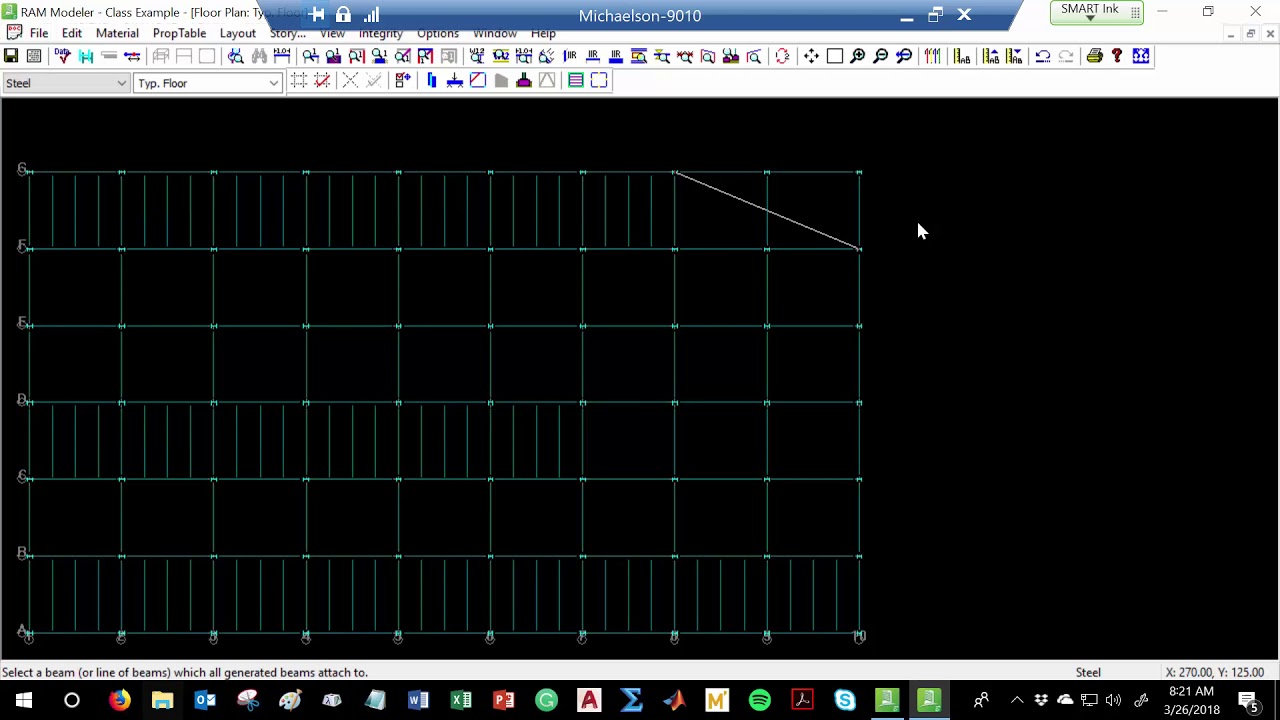Select the Beam layout icon
Image resolution: width=1280 pixels, height=720 pixels.
[455, 81]
